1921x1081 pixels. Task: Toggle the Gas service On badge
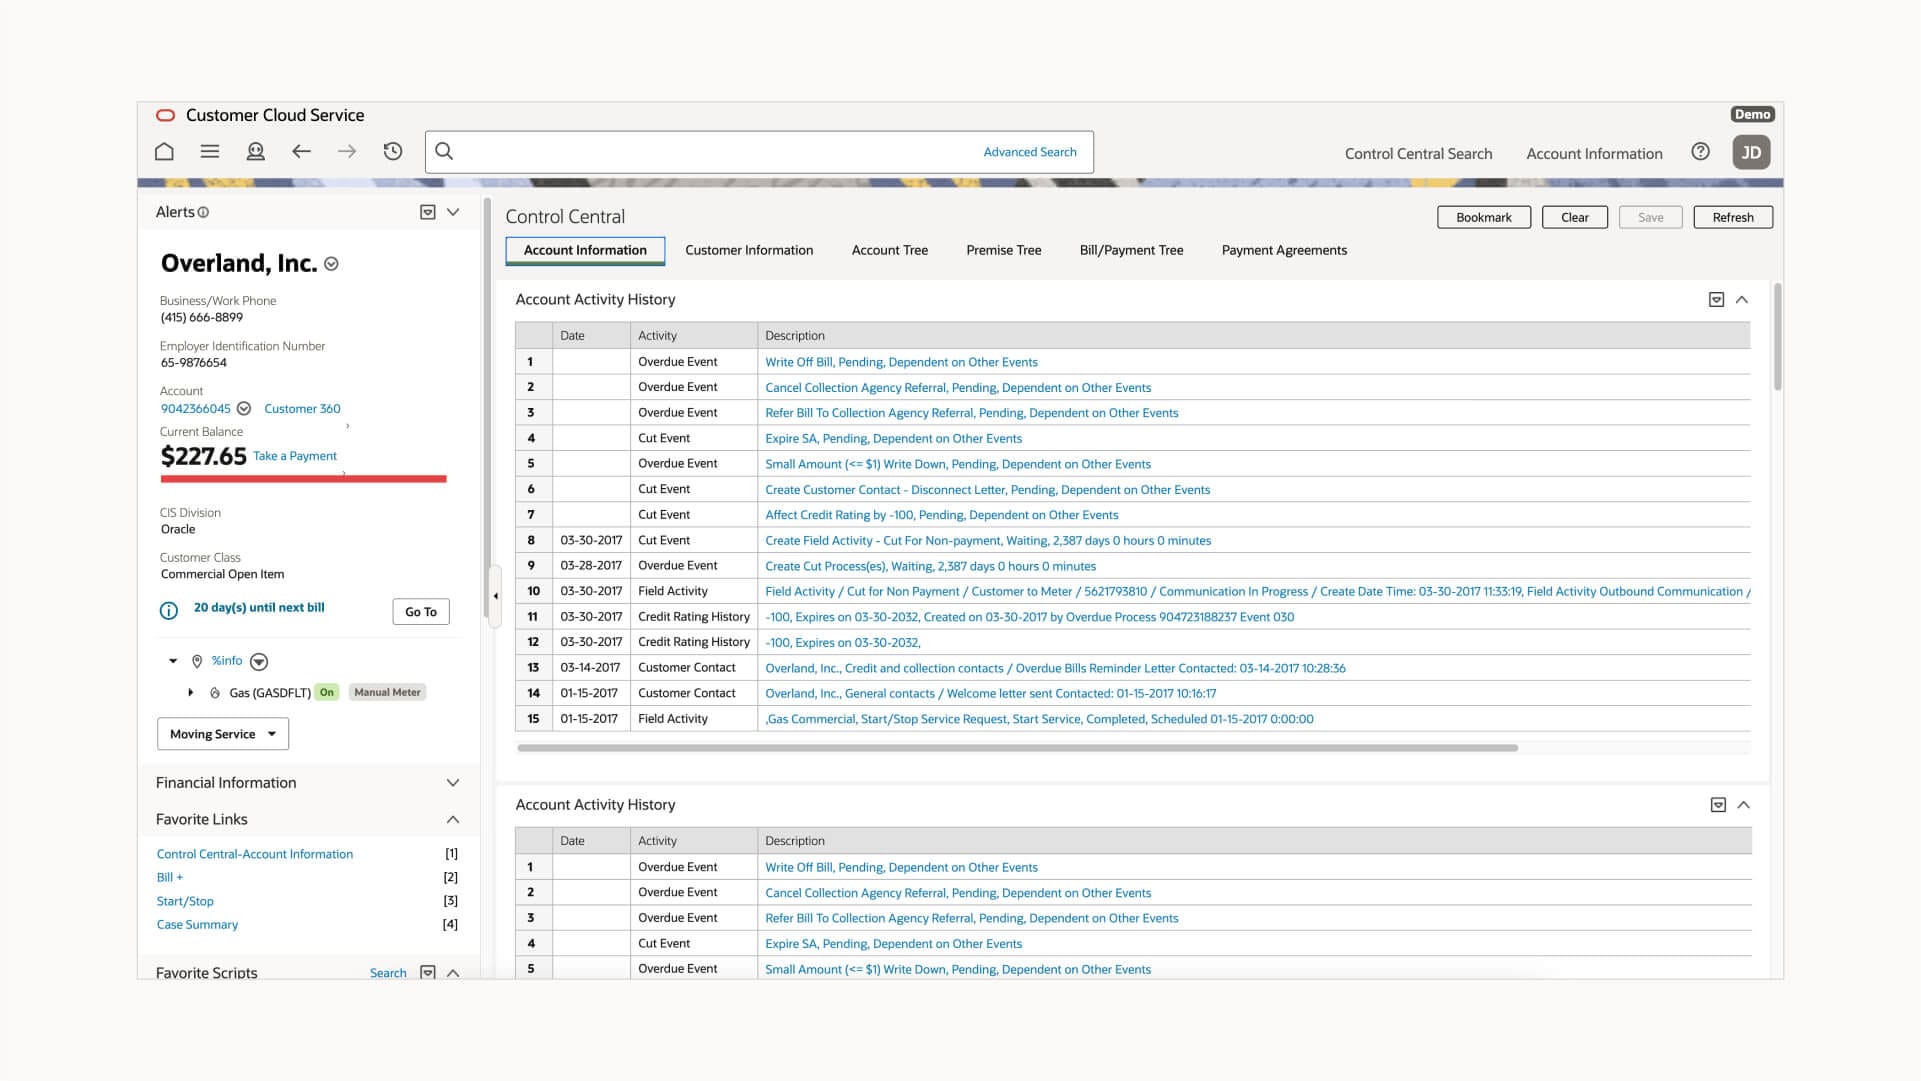tap(327, 693)
